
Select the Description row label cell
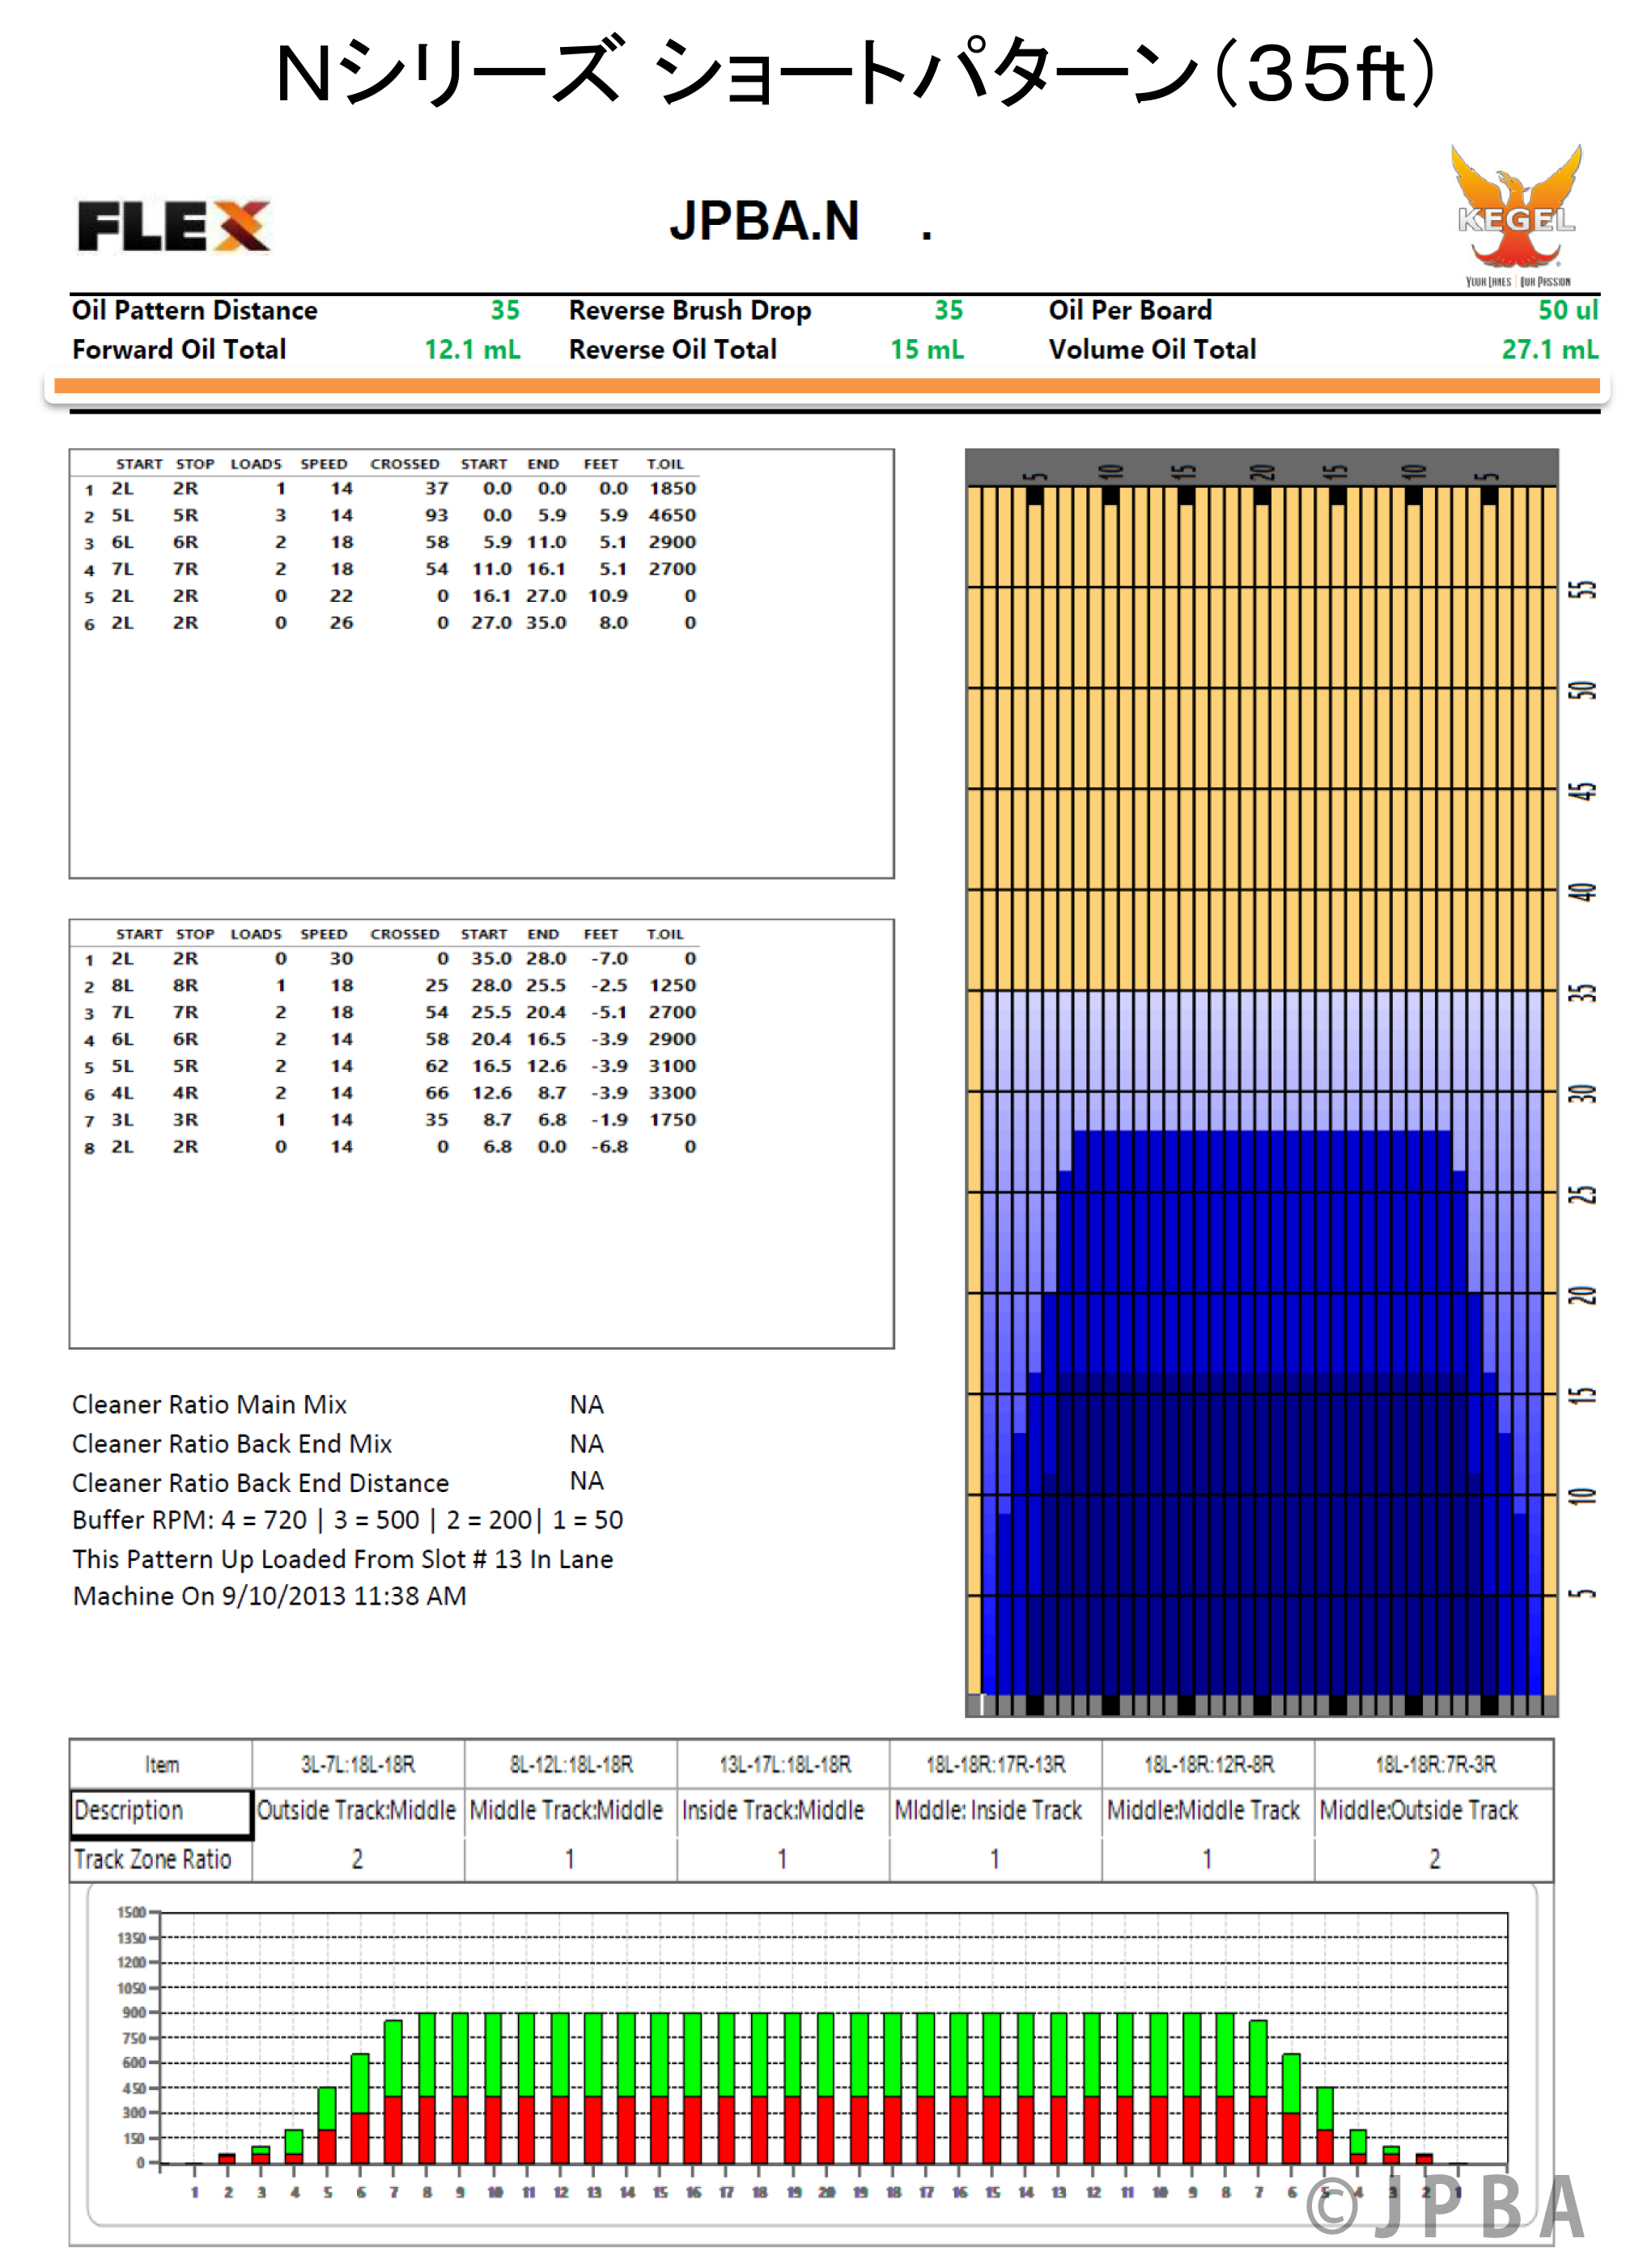pyautogui.click(x=161, y=1813)
